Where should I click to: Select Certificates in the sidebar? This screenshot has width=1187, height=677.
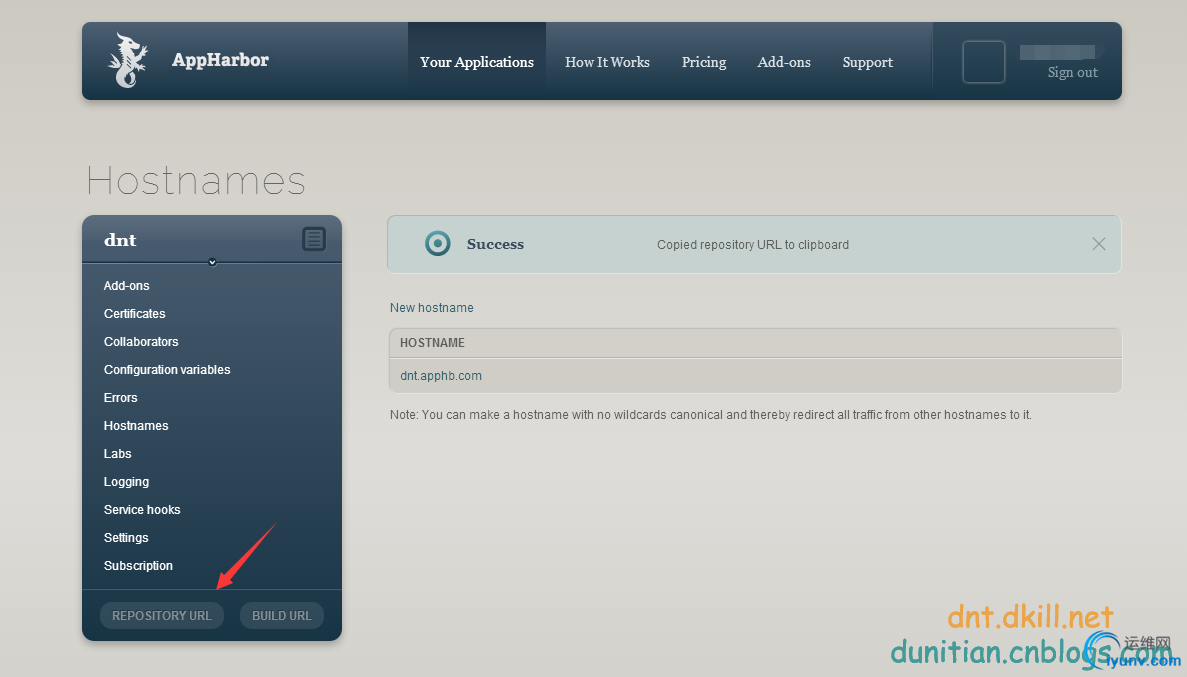pyautogui.click(x=134, y=314)
